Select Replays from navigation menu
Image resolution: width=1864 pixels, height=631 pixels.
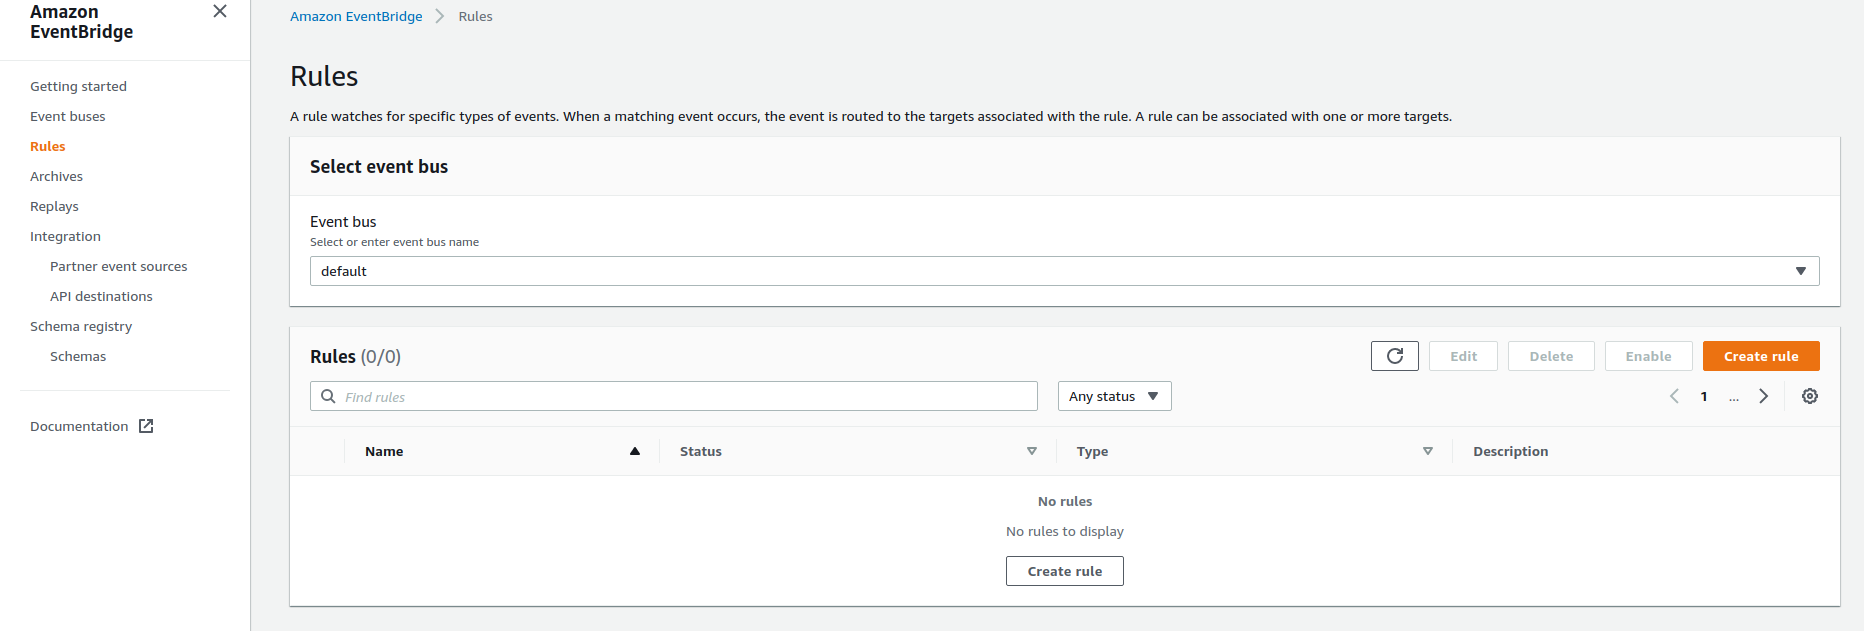point(54,206)
